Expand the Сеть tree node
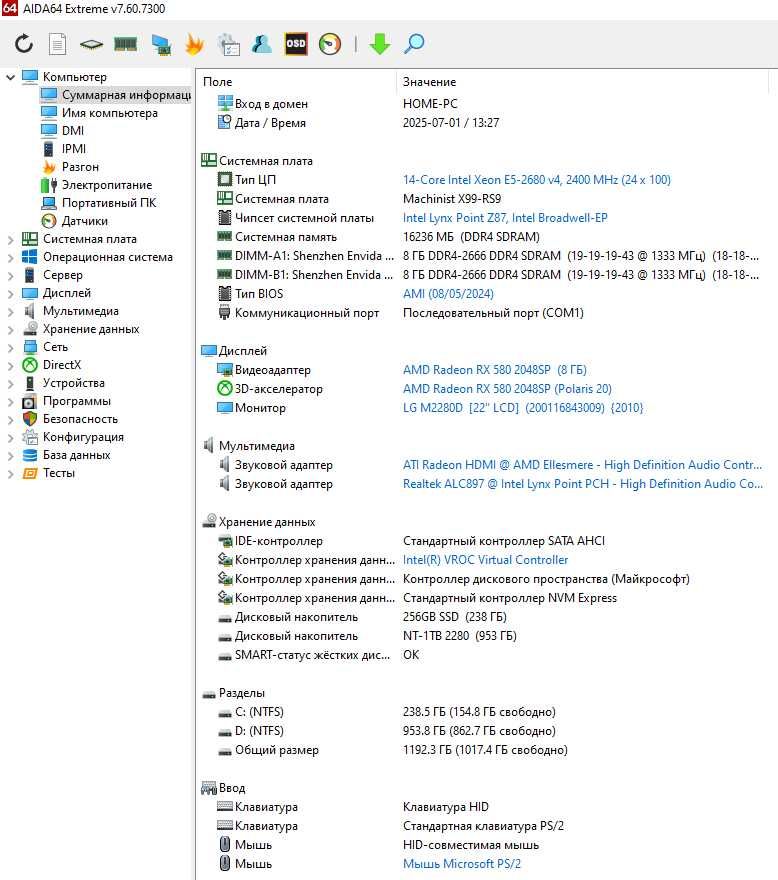The image size is (778, 880). (10, 347)
